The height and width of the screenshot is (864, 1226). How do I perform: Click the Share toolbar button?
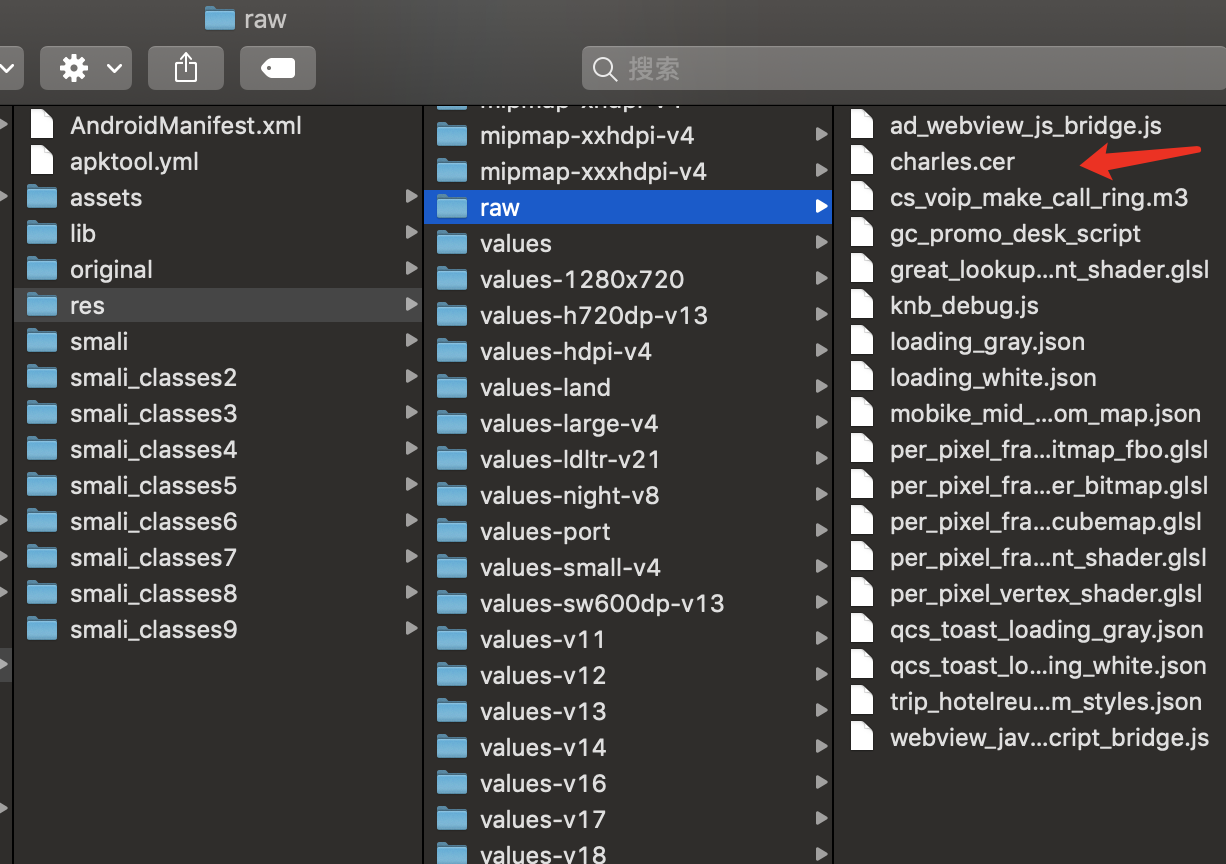(x=186, y=68)
